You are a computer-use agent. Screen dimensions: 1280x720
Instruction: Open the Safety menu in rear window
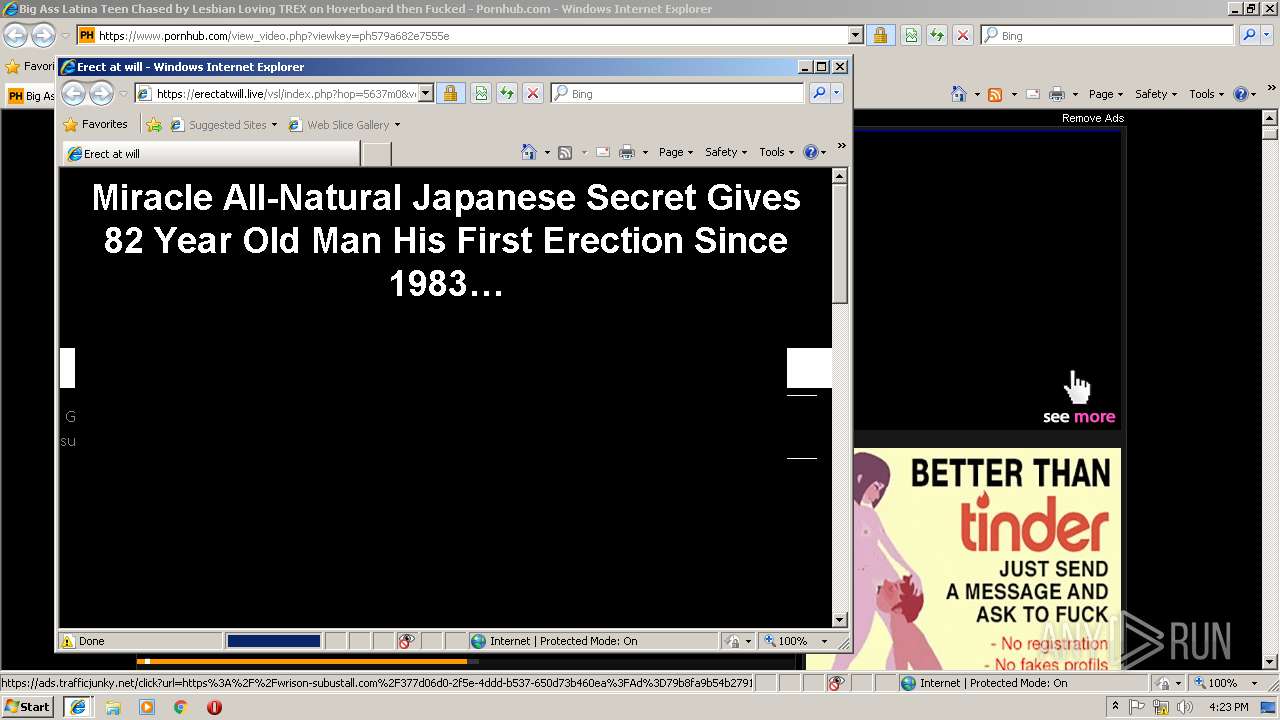click(1155, 94)
